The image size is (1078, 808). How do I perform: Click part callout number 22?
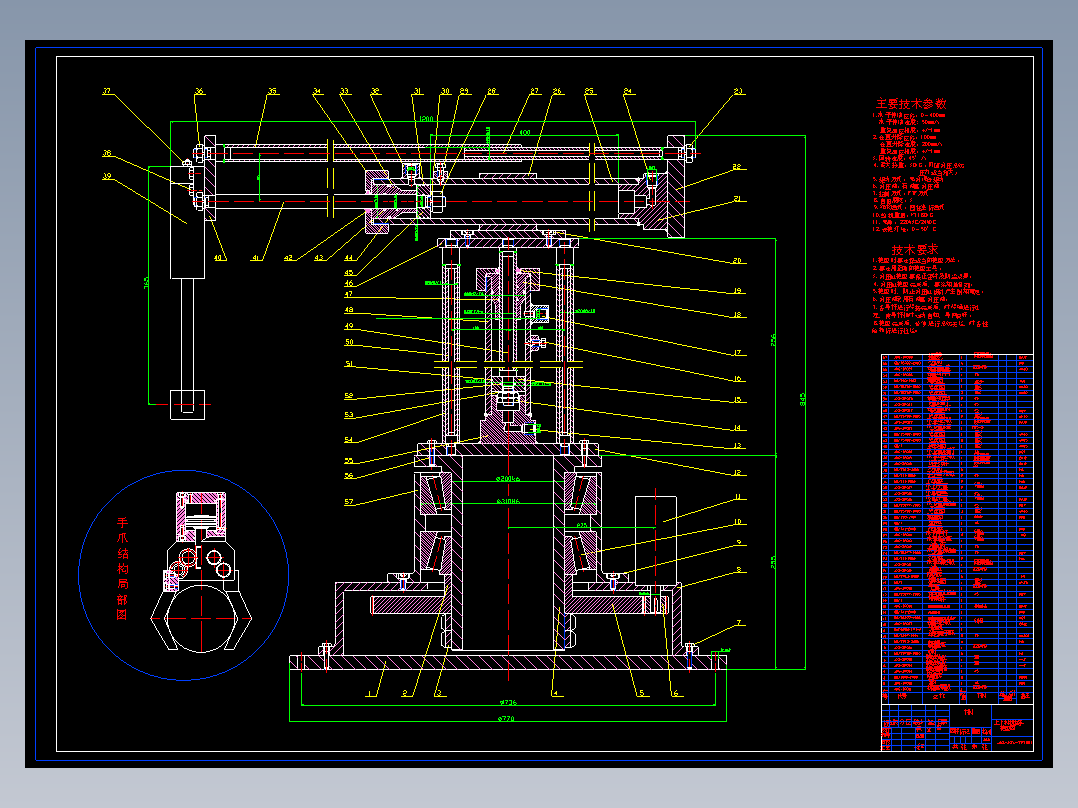point(737,166)
